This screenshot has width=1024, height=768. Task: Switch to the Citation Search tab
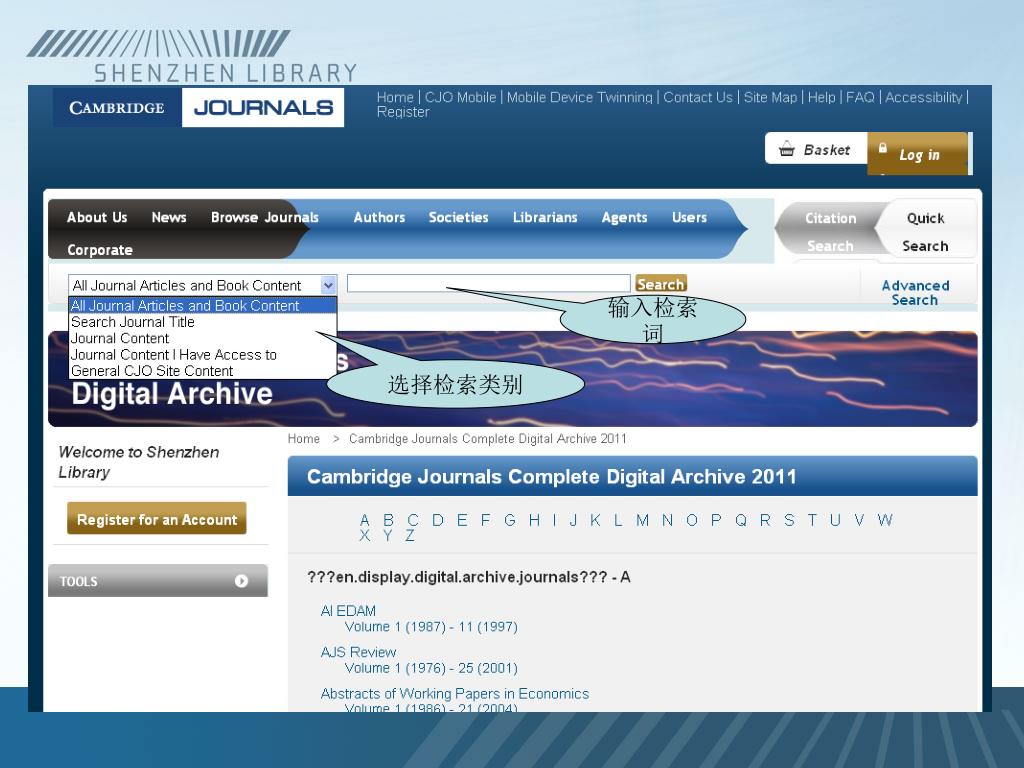point(830,232)
